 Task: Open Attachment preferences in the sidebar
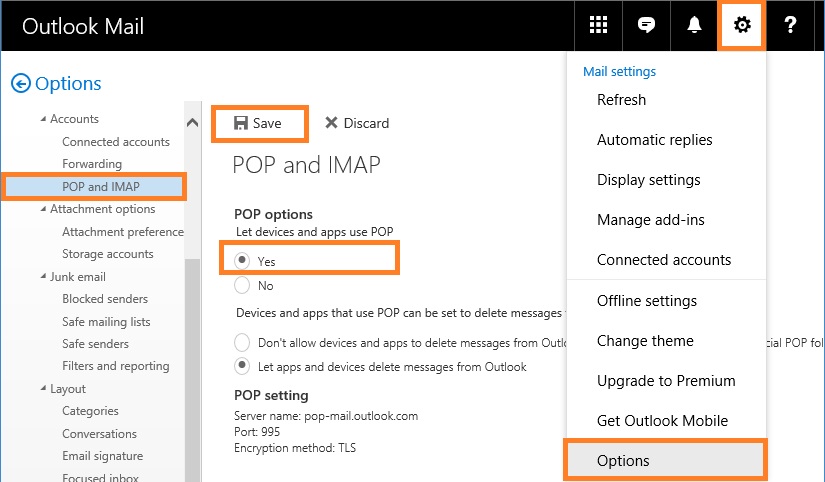(x=123, y=232)
